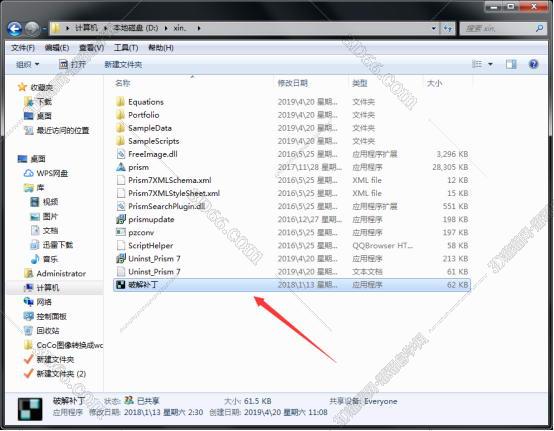The height and width of the screenshot is (431, 554).
Task: Click the refresh button beside address bar
Action: point(448,28)
